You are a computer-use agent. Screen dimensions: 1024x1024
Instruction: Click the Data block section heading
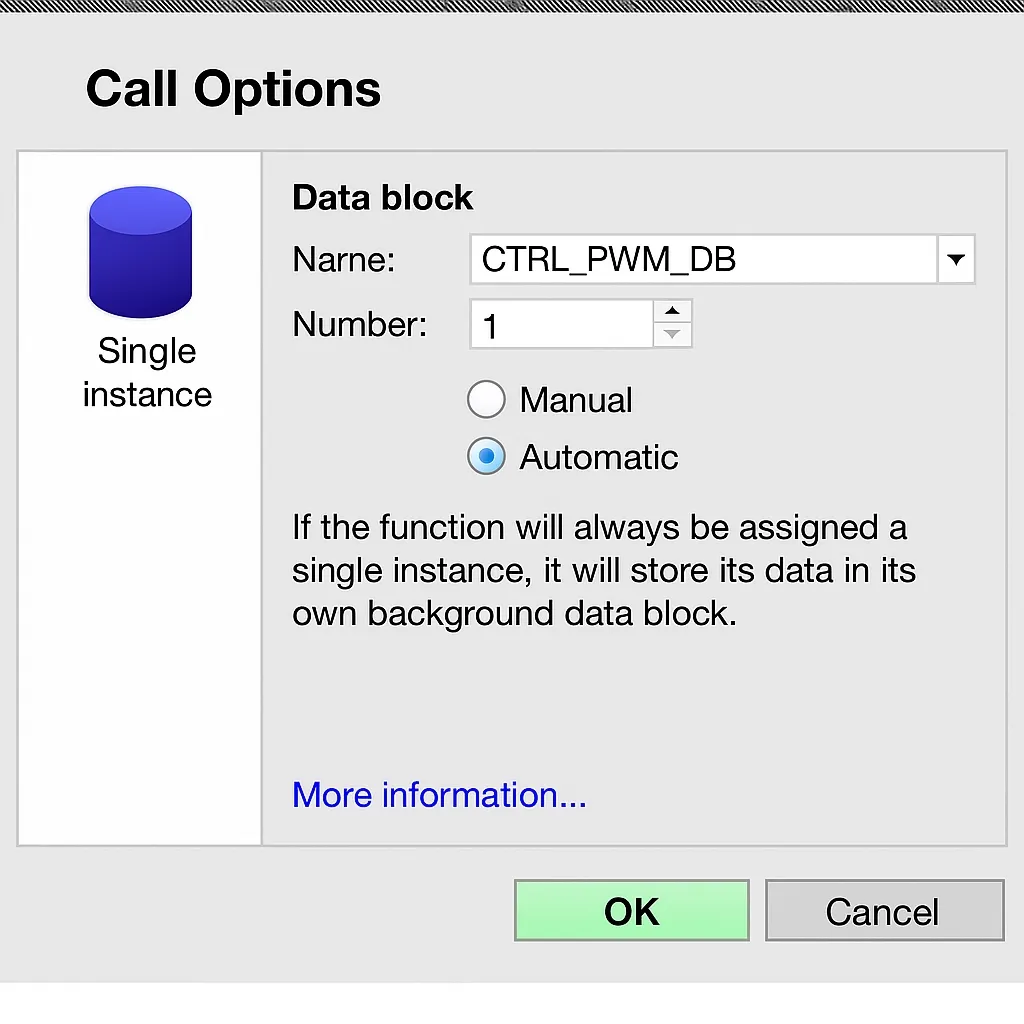(x=382, y=197)
